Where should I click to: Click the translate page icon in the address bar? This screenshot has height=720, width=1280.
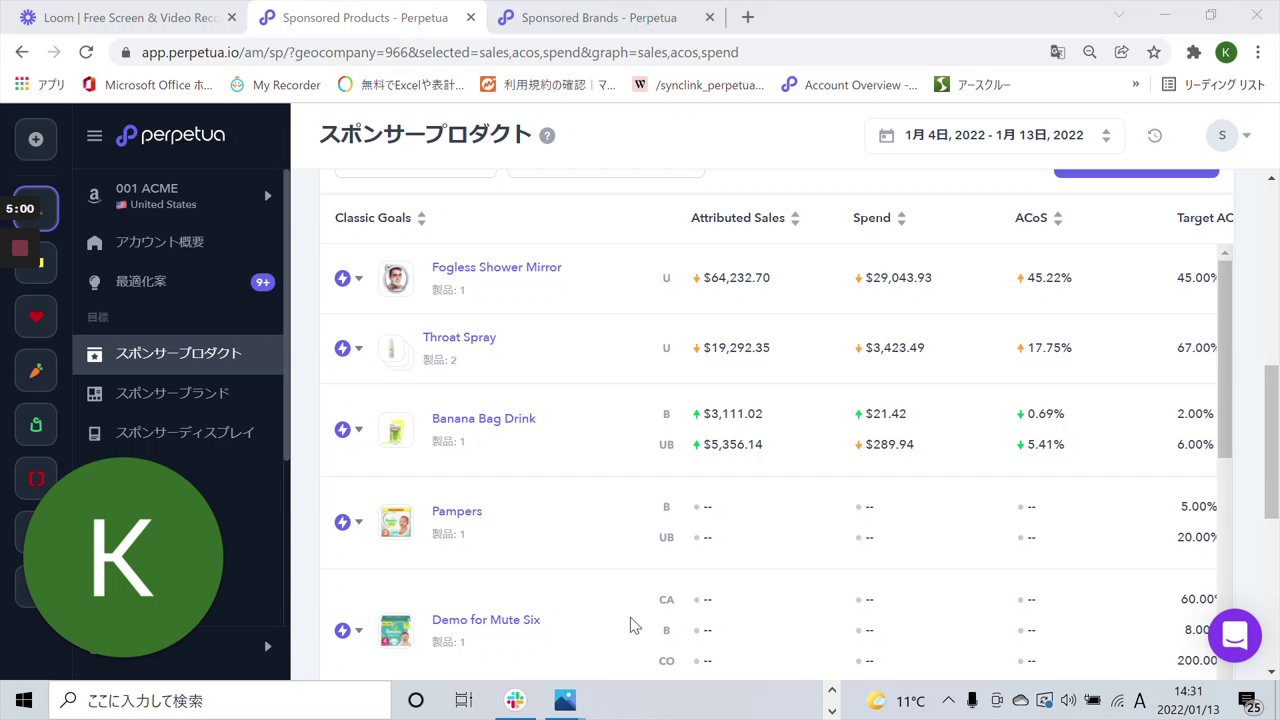(1057, 52)
